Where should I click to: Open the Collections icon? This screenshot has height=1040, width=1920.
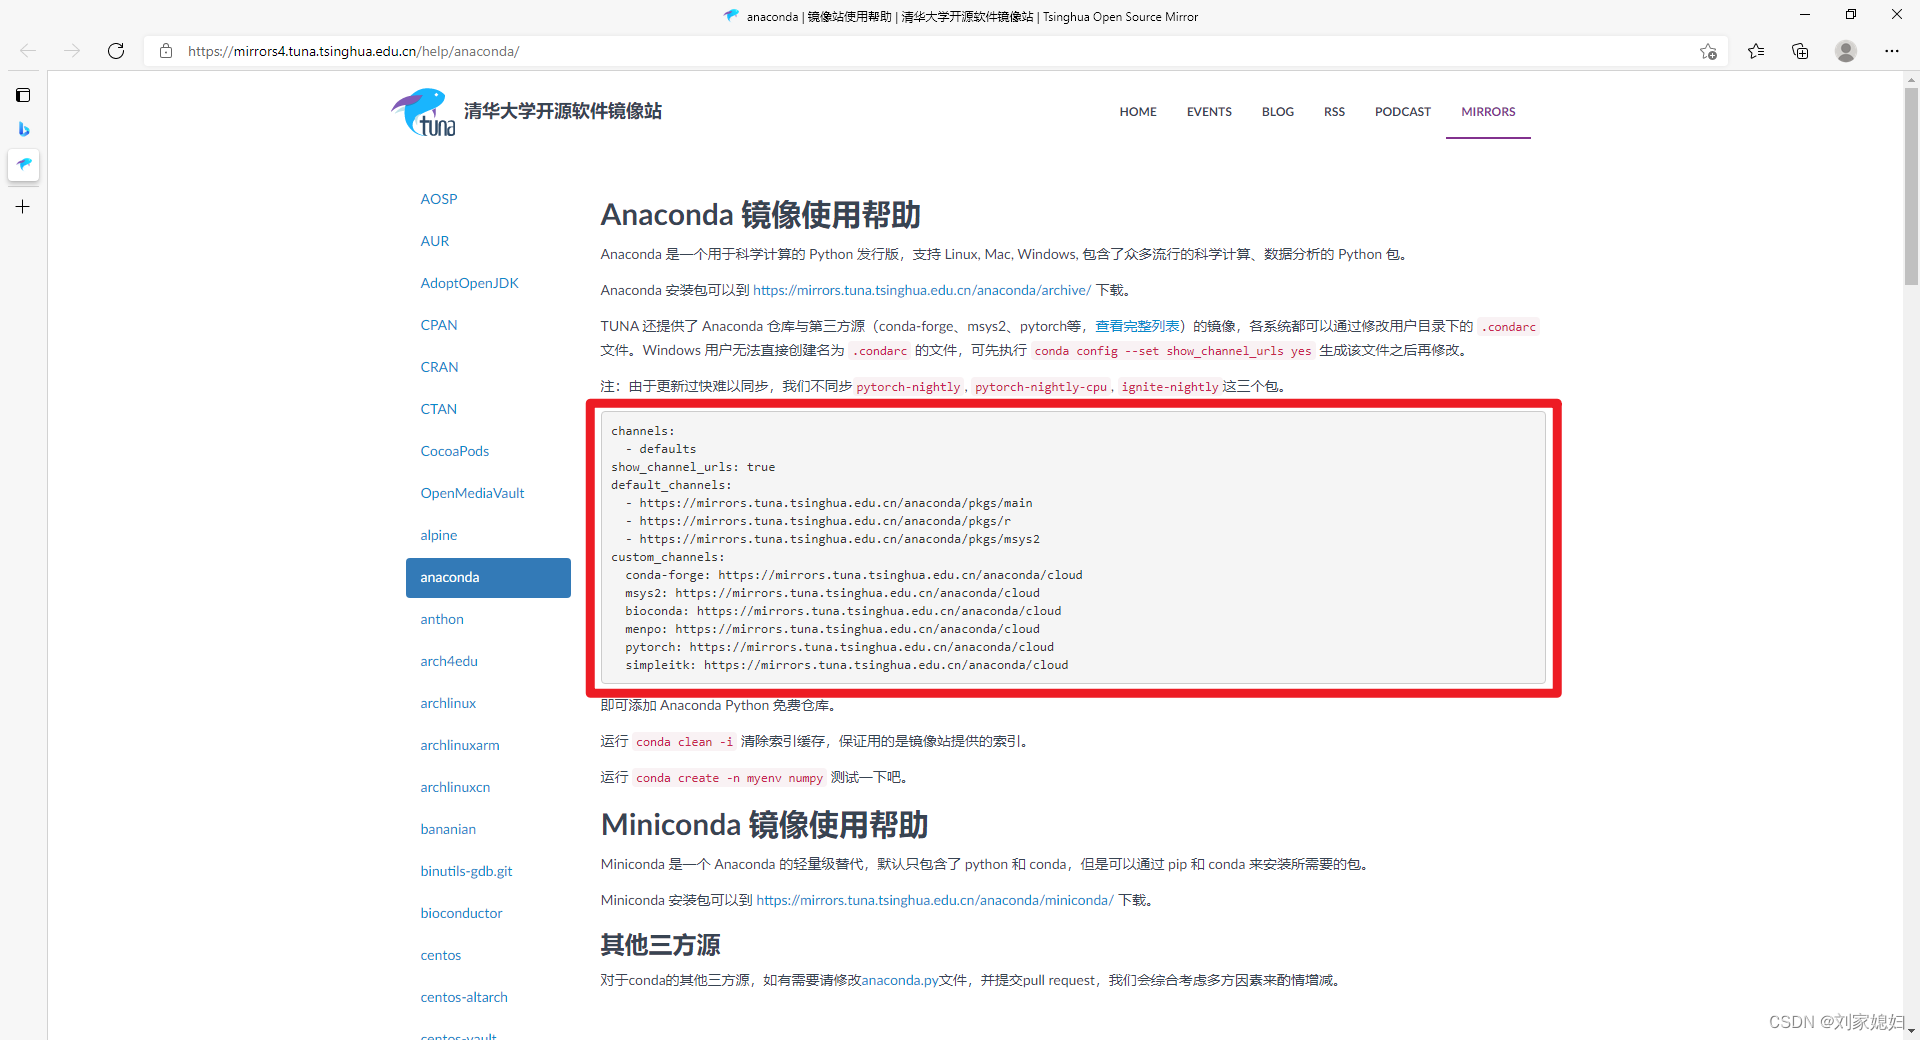pyautogui.click(x=1800, y=51)
